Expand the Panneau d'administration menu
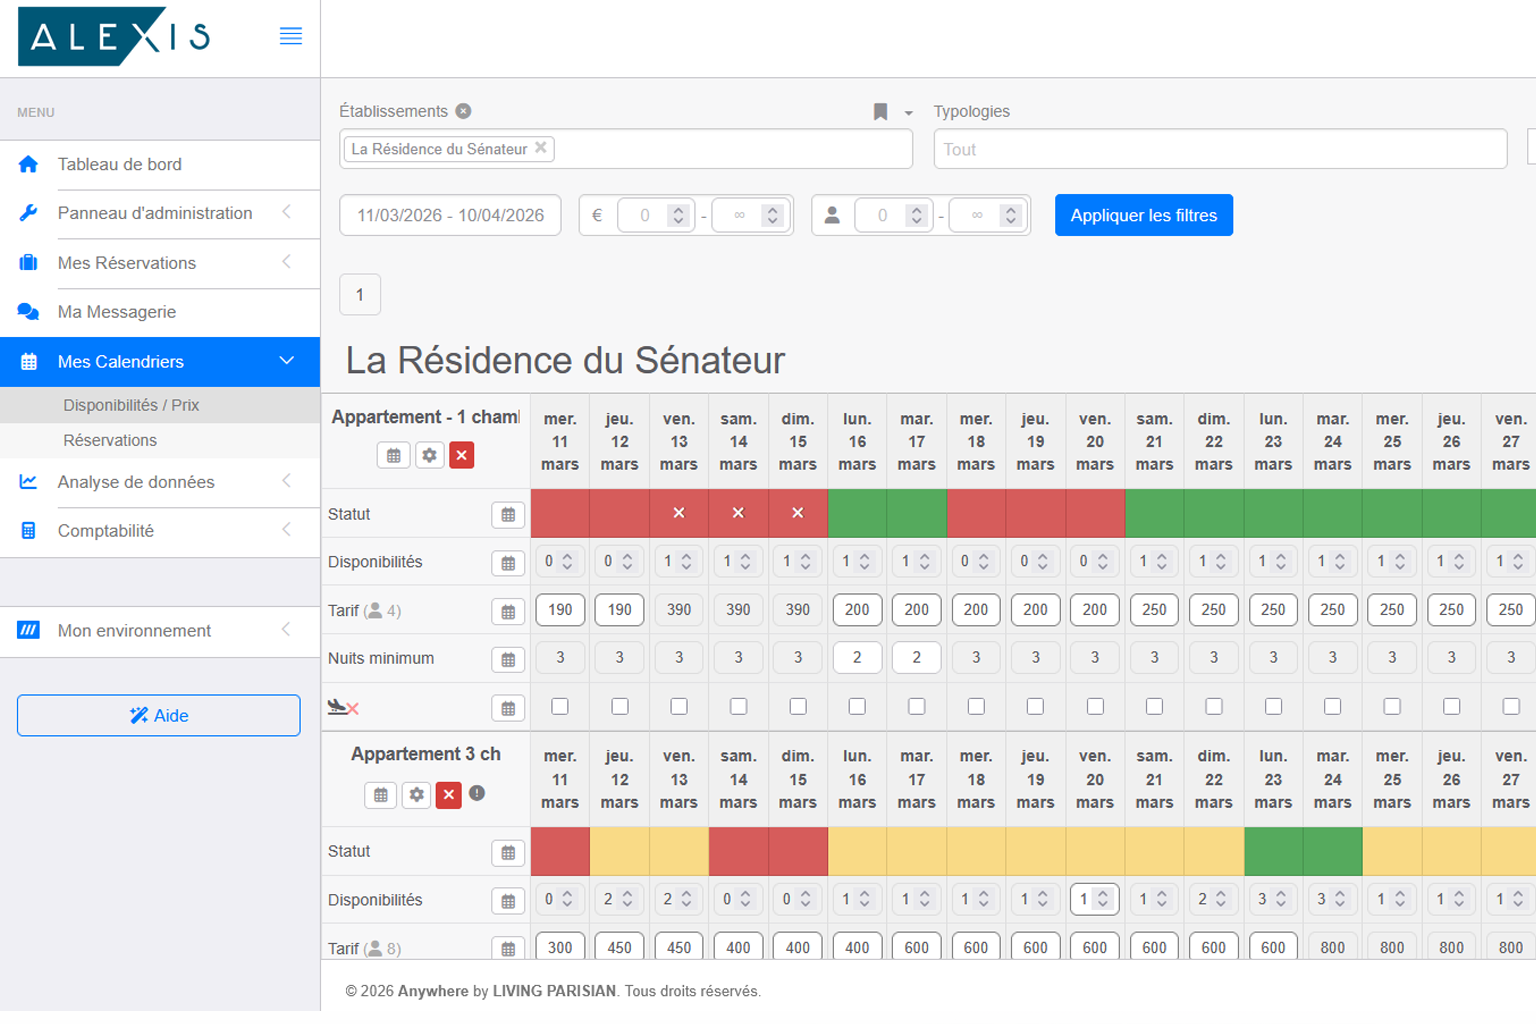Image resolution: width=1536 pixels, height=1024 pixels. point(155,214)
